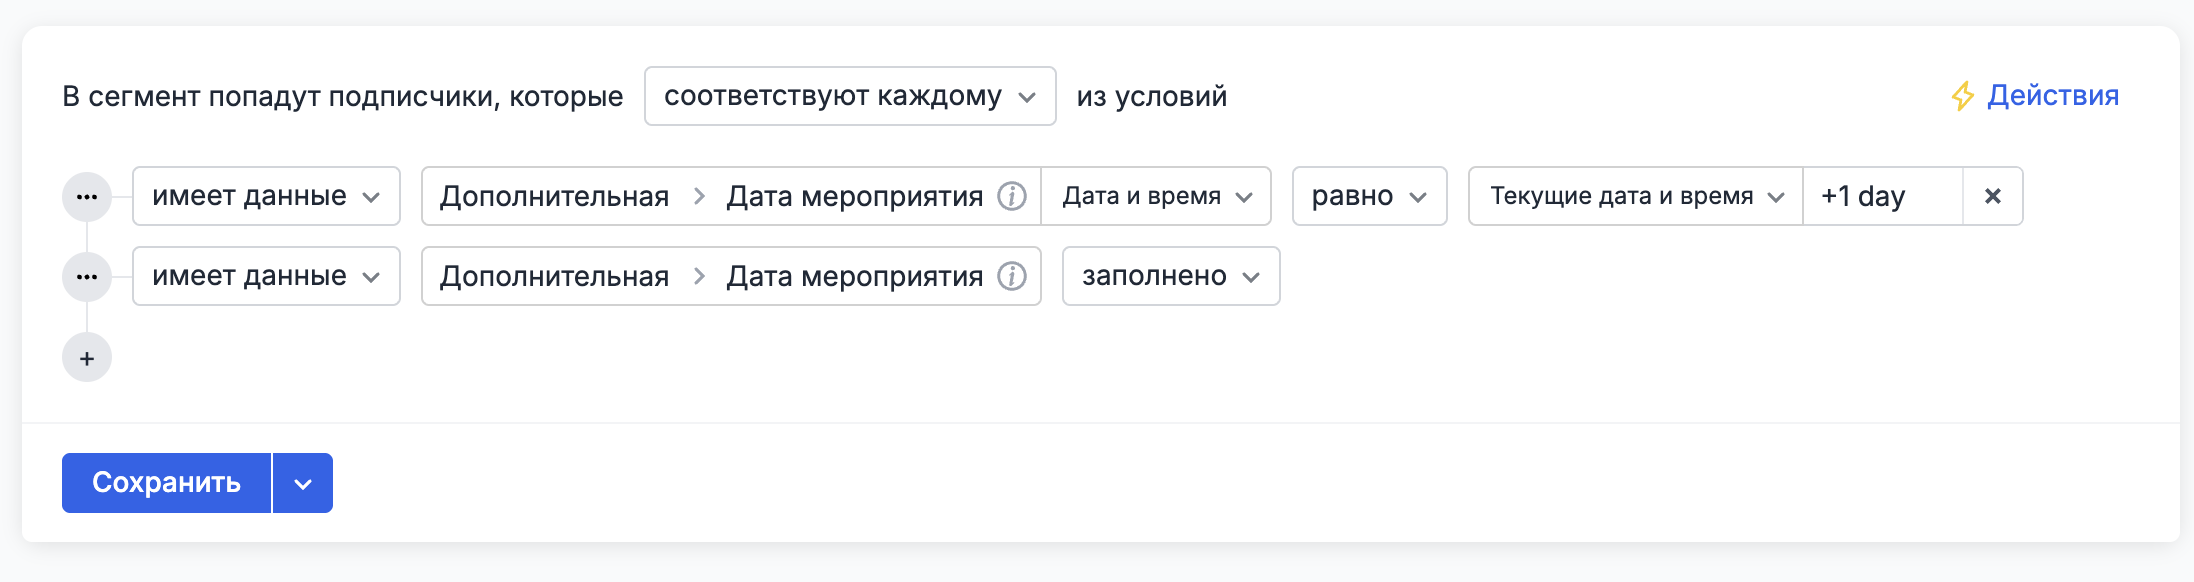Viewport: 2194px width, 582px height.
Task: Click Дополнительная in the second condition row
Action: click(x=554, y=276)
